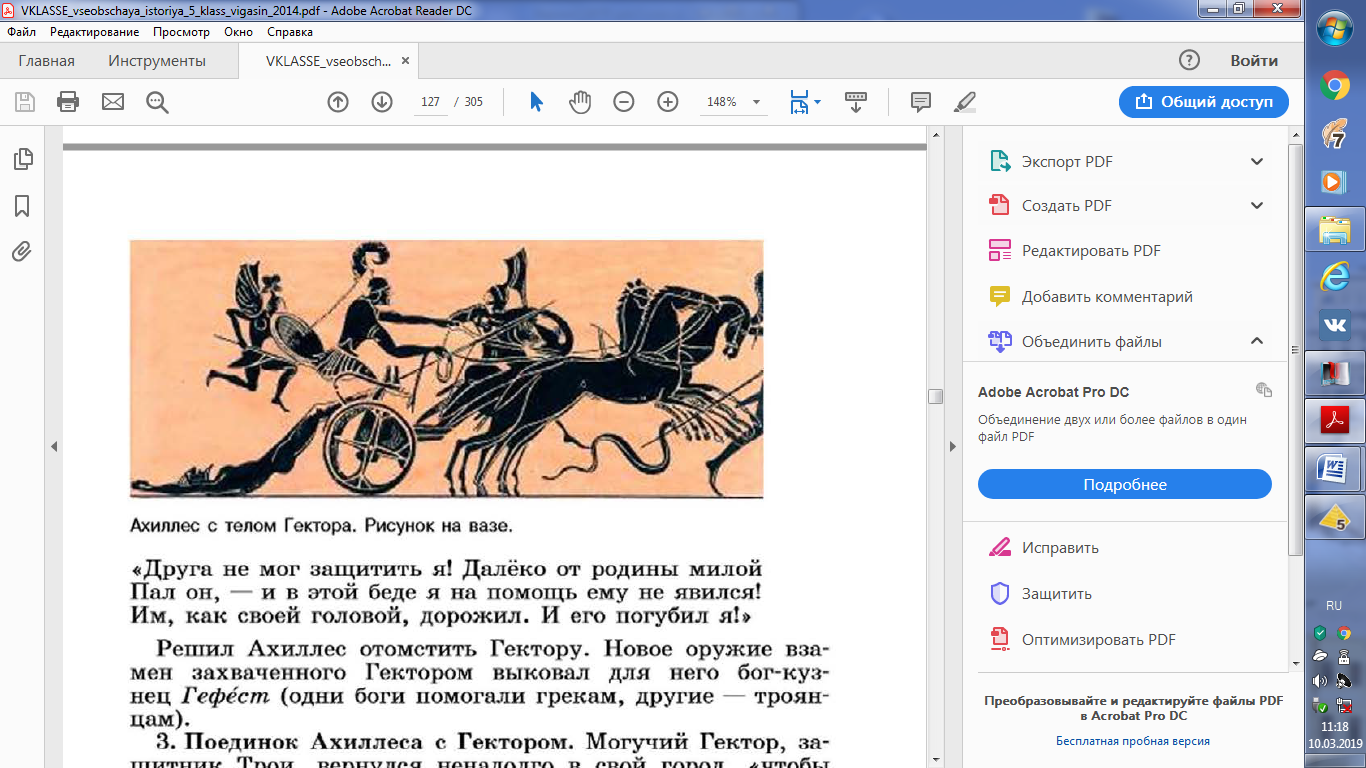
Task: Open the Справка menu
Action: pyautogui.click(x=290, y=32)
